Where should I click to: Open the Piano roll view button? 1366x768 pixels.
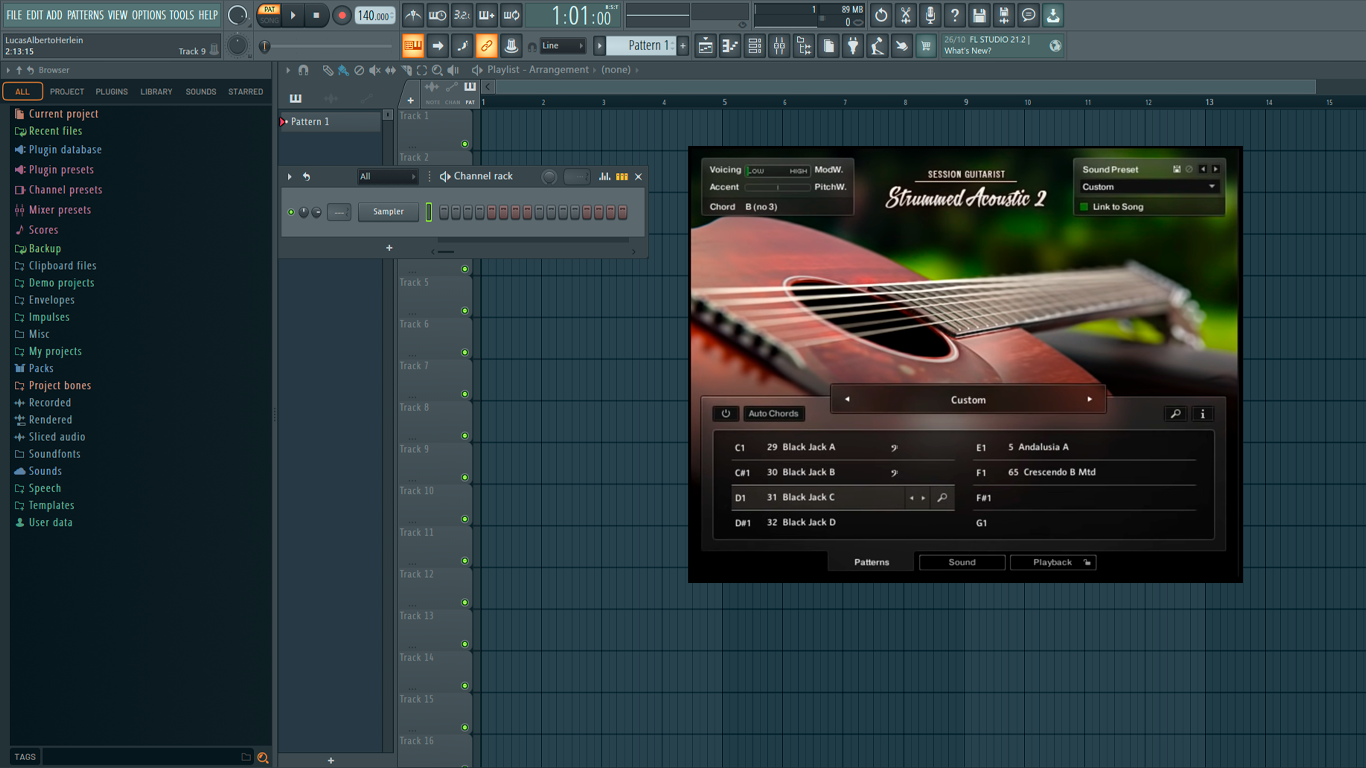tap(730, 46)
